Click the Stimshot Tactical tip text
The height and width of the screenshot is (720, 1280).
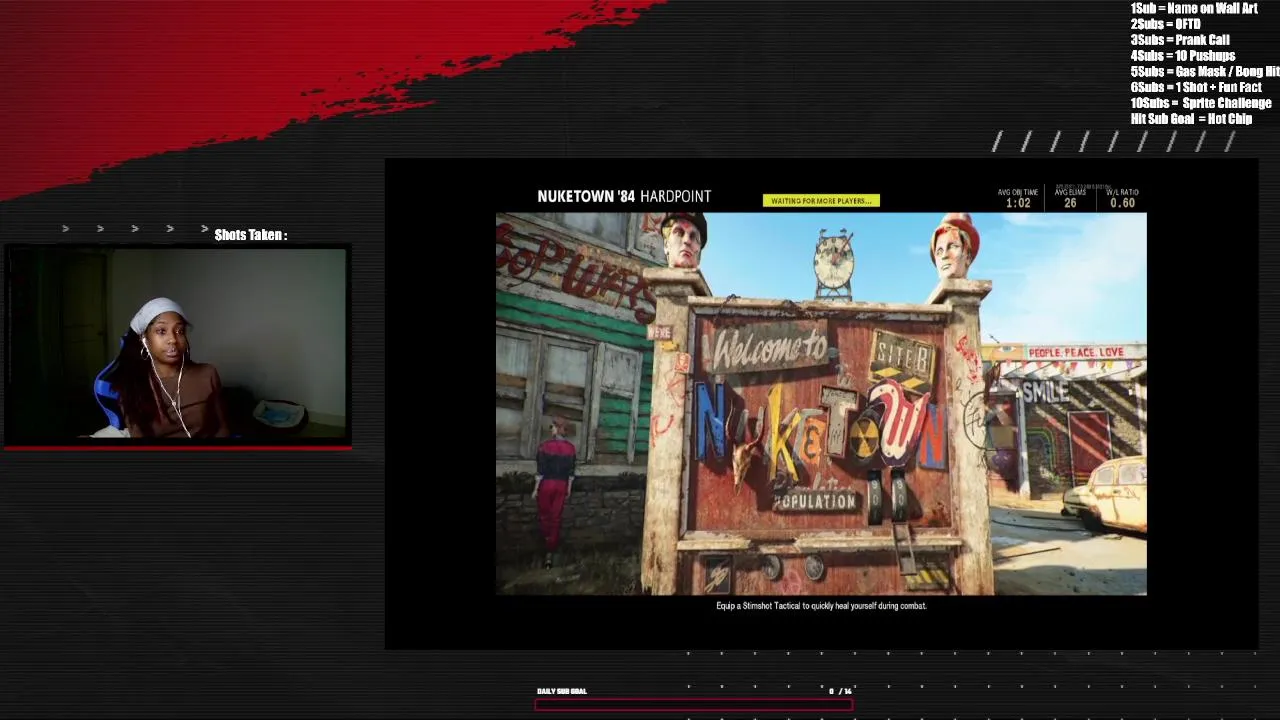(821, 606)
